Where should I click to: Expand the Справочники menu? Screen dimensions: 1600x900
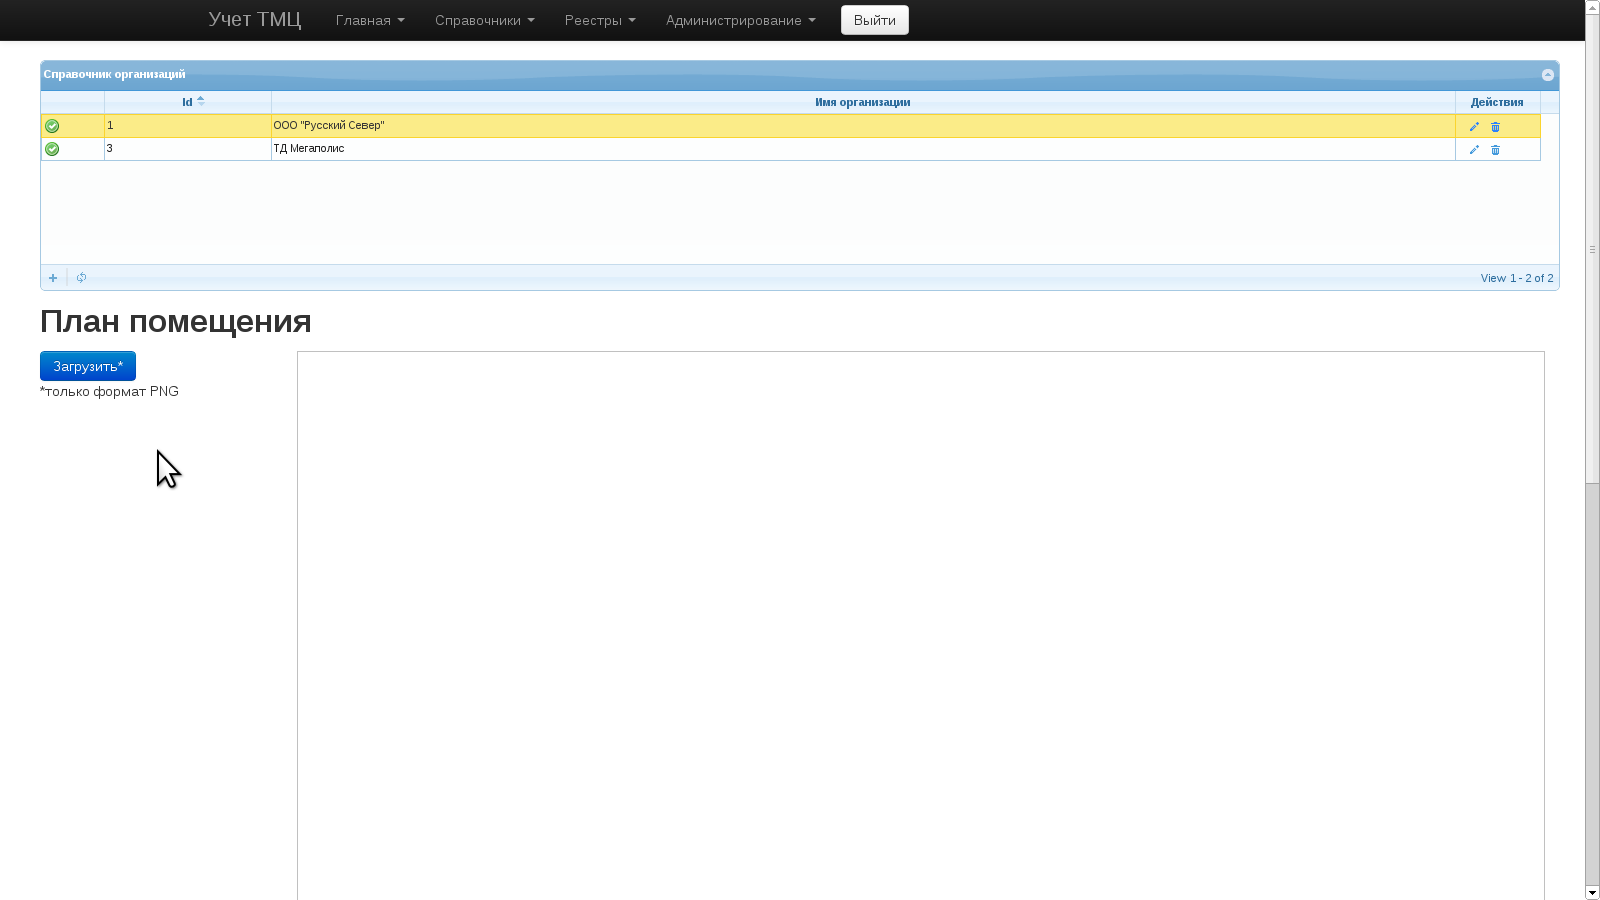[484, 20]
